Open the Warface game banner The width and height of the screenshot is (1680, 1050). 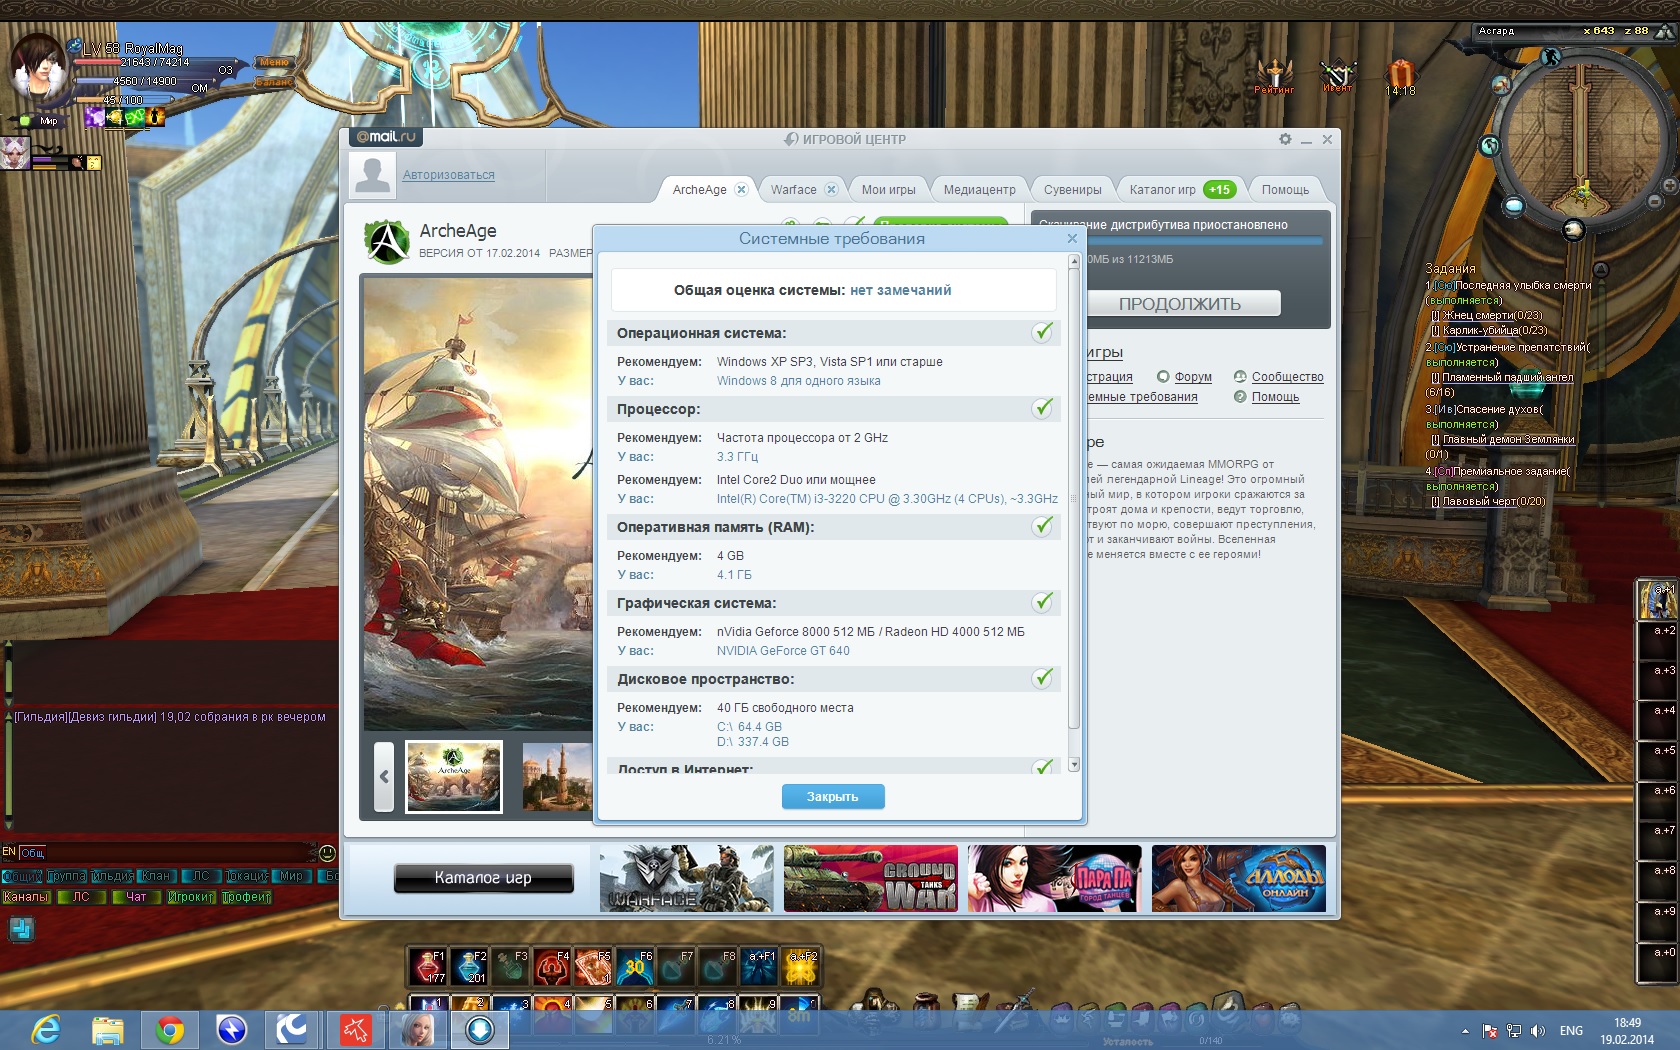[x=687, y=878]
